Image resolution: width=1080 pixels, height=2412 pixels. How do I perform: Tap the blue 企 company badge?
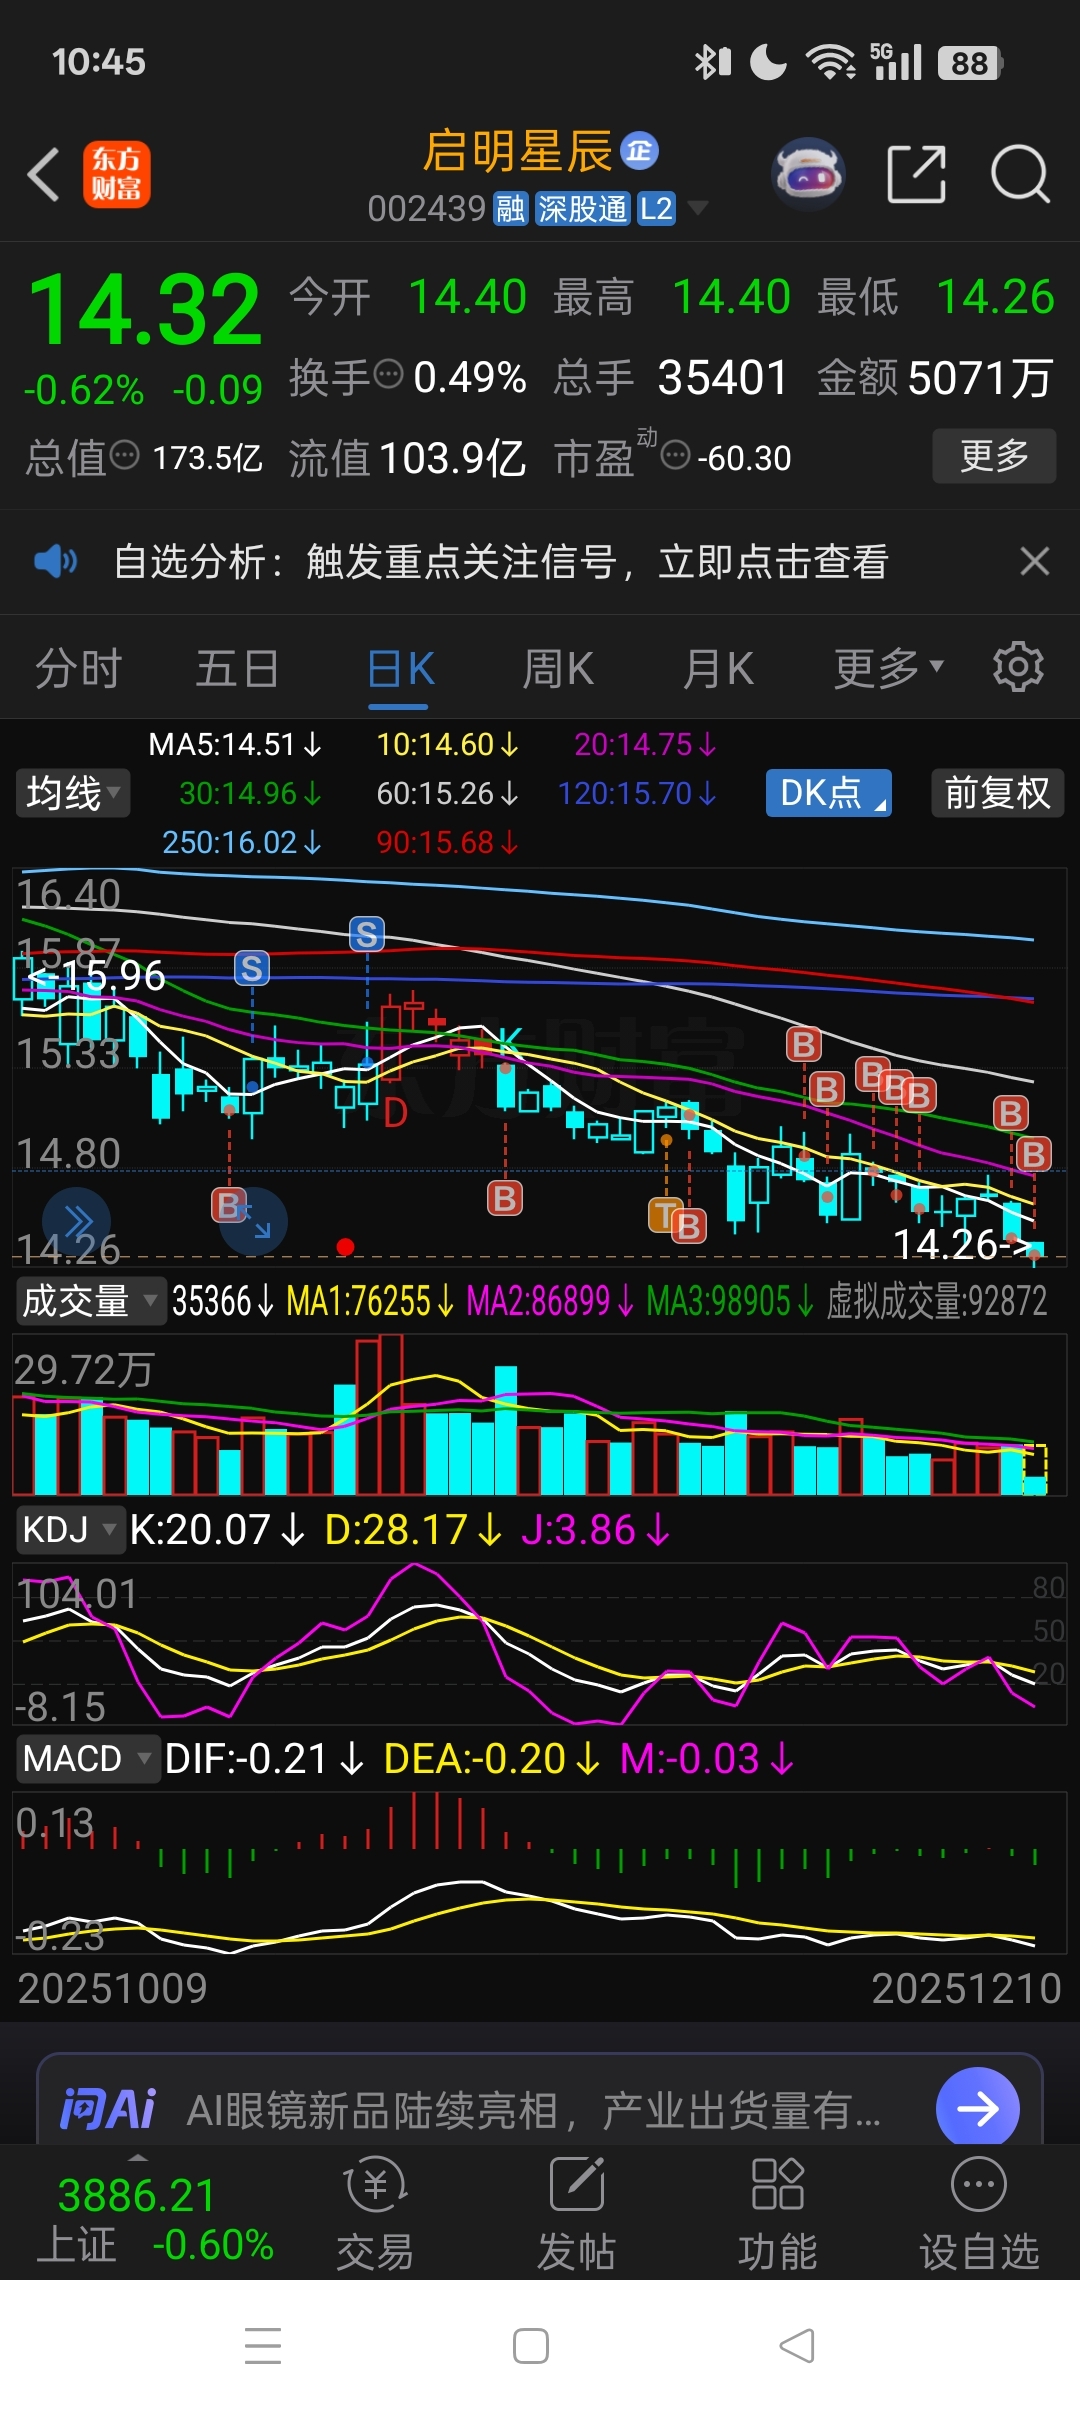click(x=640, y=151)
